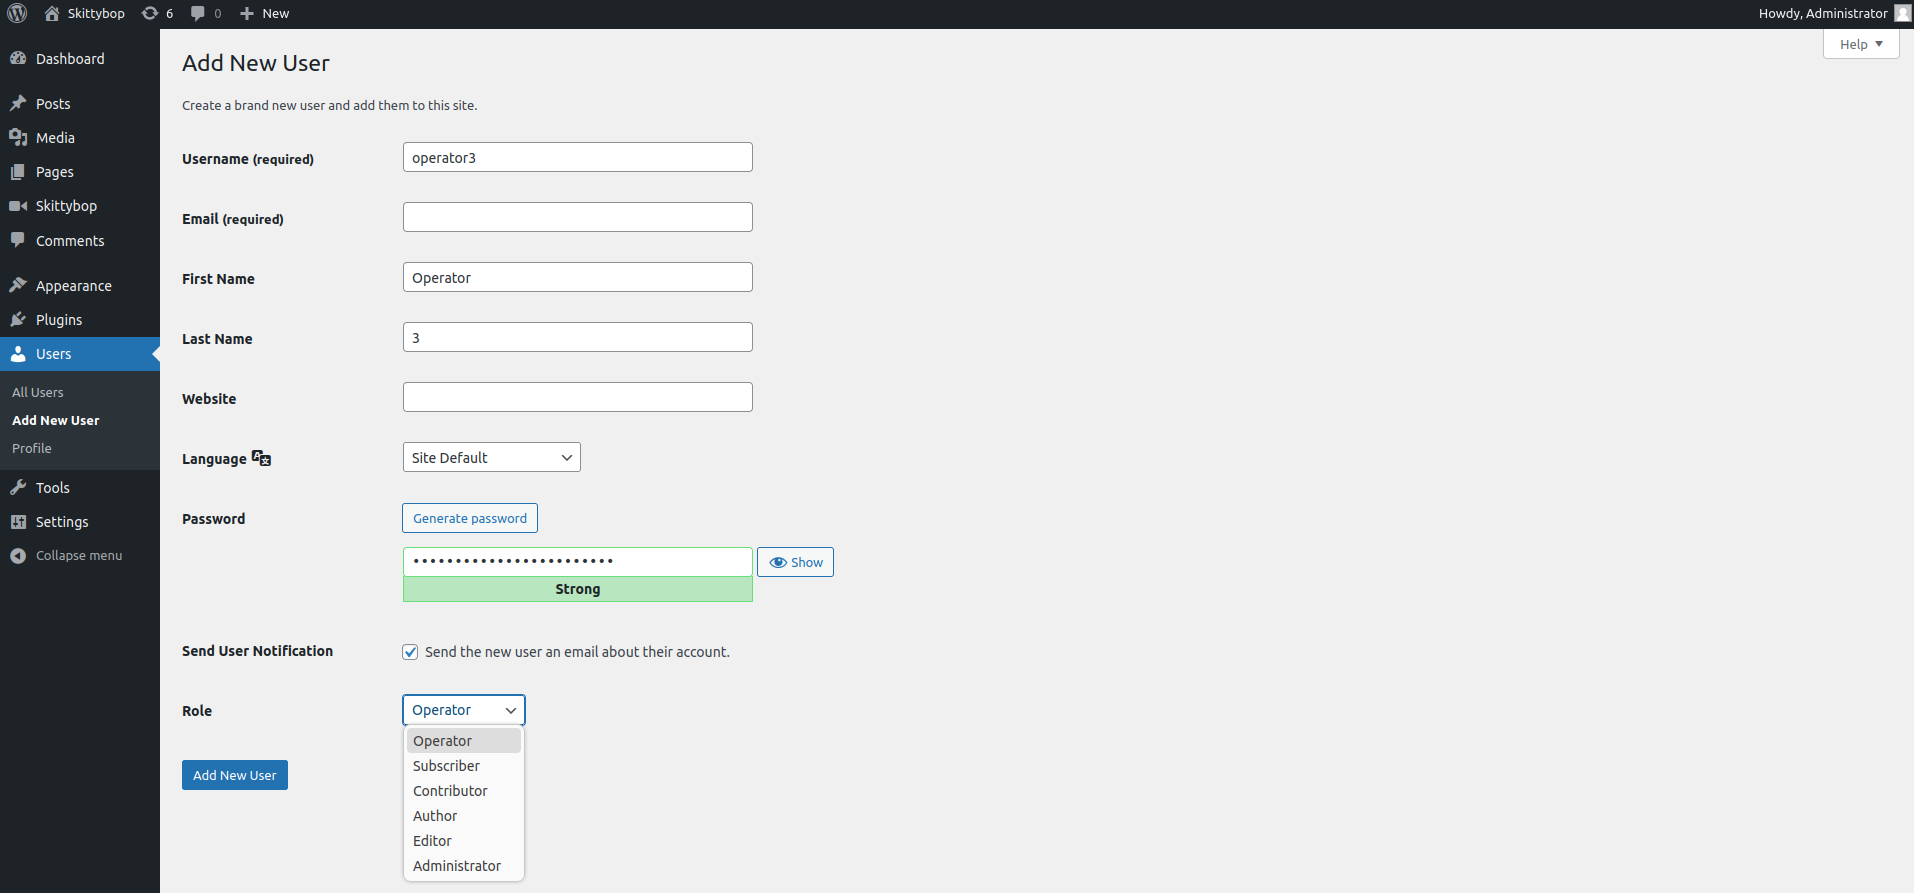The height and width of the screenshot is (893, 1914).
Task: Choose Administrator role option
Action: (x=463, y=866)
